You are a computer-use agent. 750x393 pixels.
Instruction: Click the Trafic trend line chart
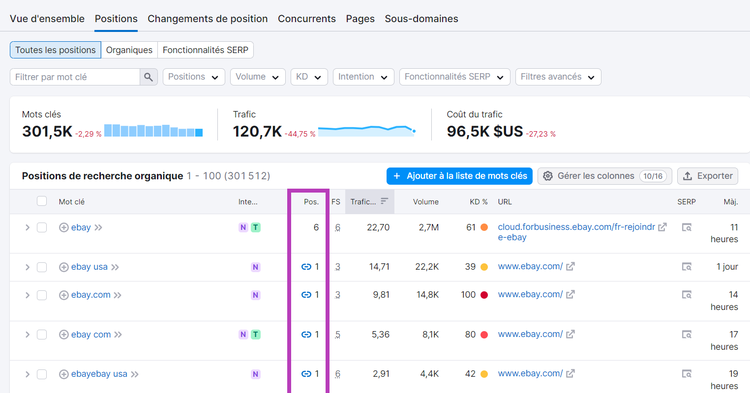click(x=367, y=131)
